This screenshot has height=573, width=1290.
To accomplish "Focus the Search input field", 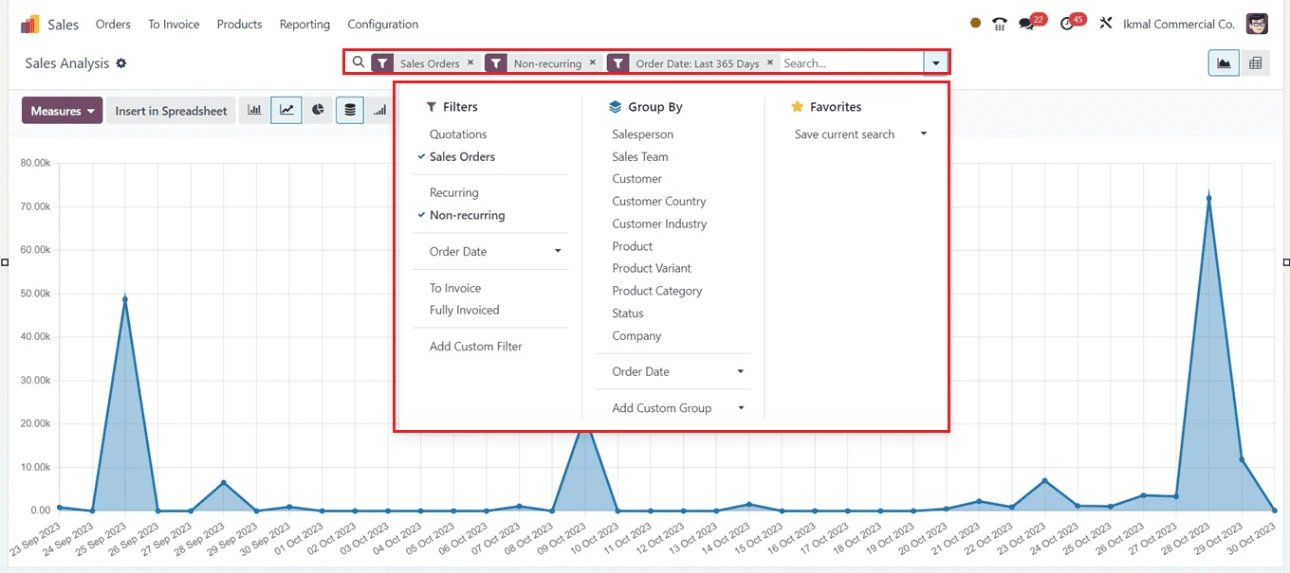I will (850, 63).
